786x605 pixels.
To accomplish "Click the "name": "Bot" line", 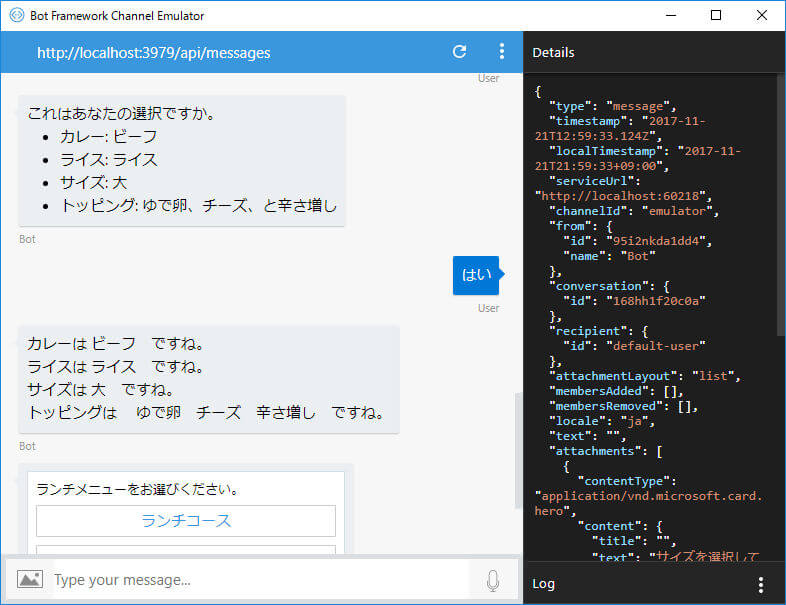I will pyautogui.click(x=609, y=256).
